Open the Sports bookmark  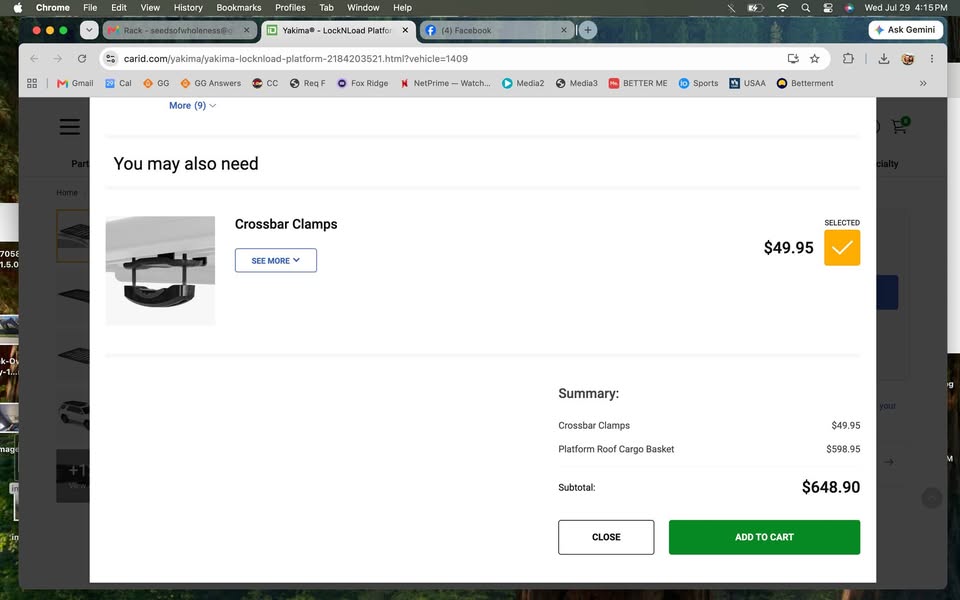(699, 83)
